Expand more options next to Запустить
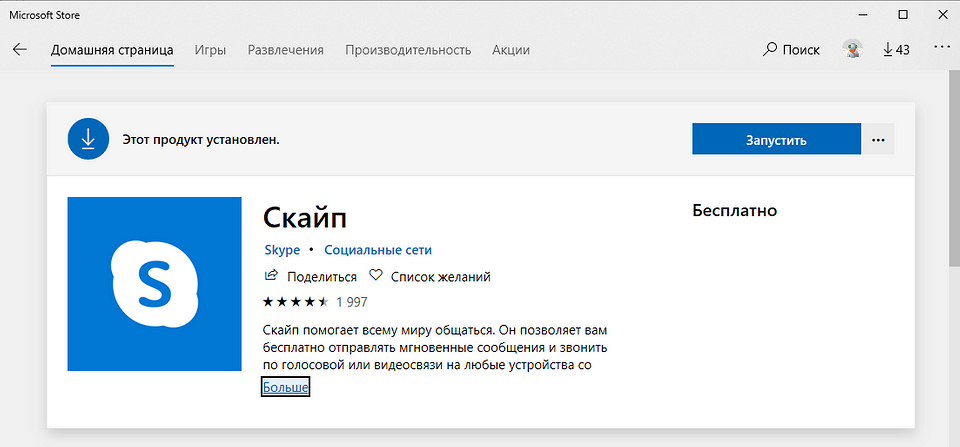 pos(878,140)
